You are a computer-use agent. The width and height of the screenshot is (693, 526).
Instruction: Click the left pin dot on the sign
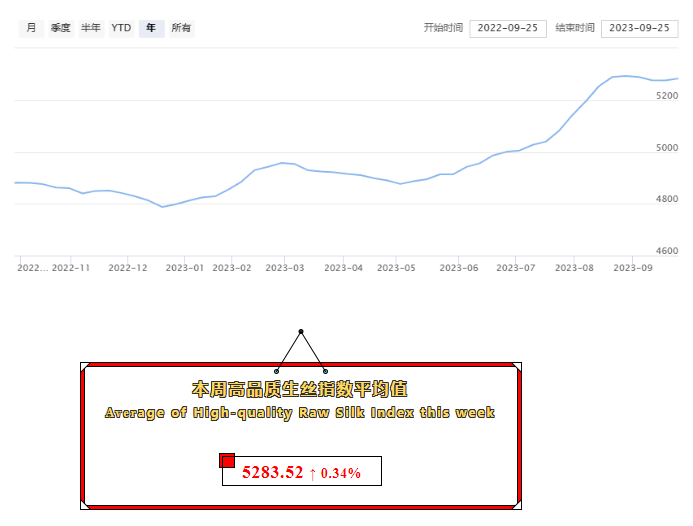click(277, 371)
